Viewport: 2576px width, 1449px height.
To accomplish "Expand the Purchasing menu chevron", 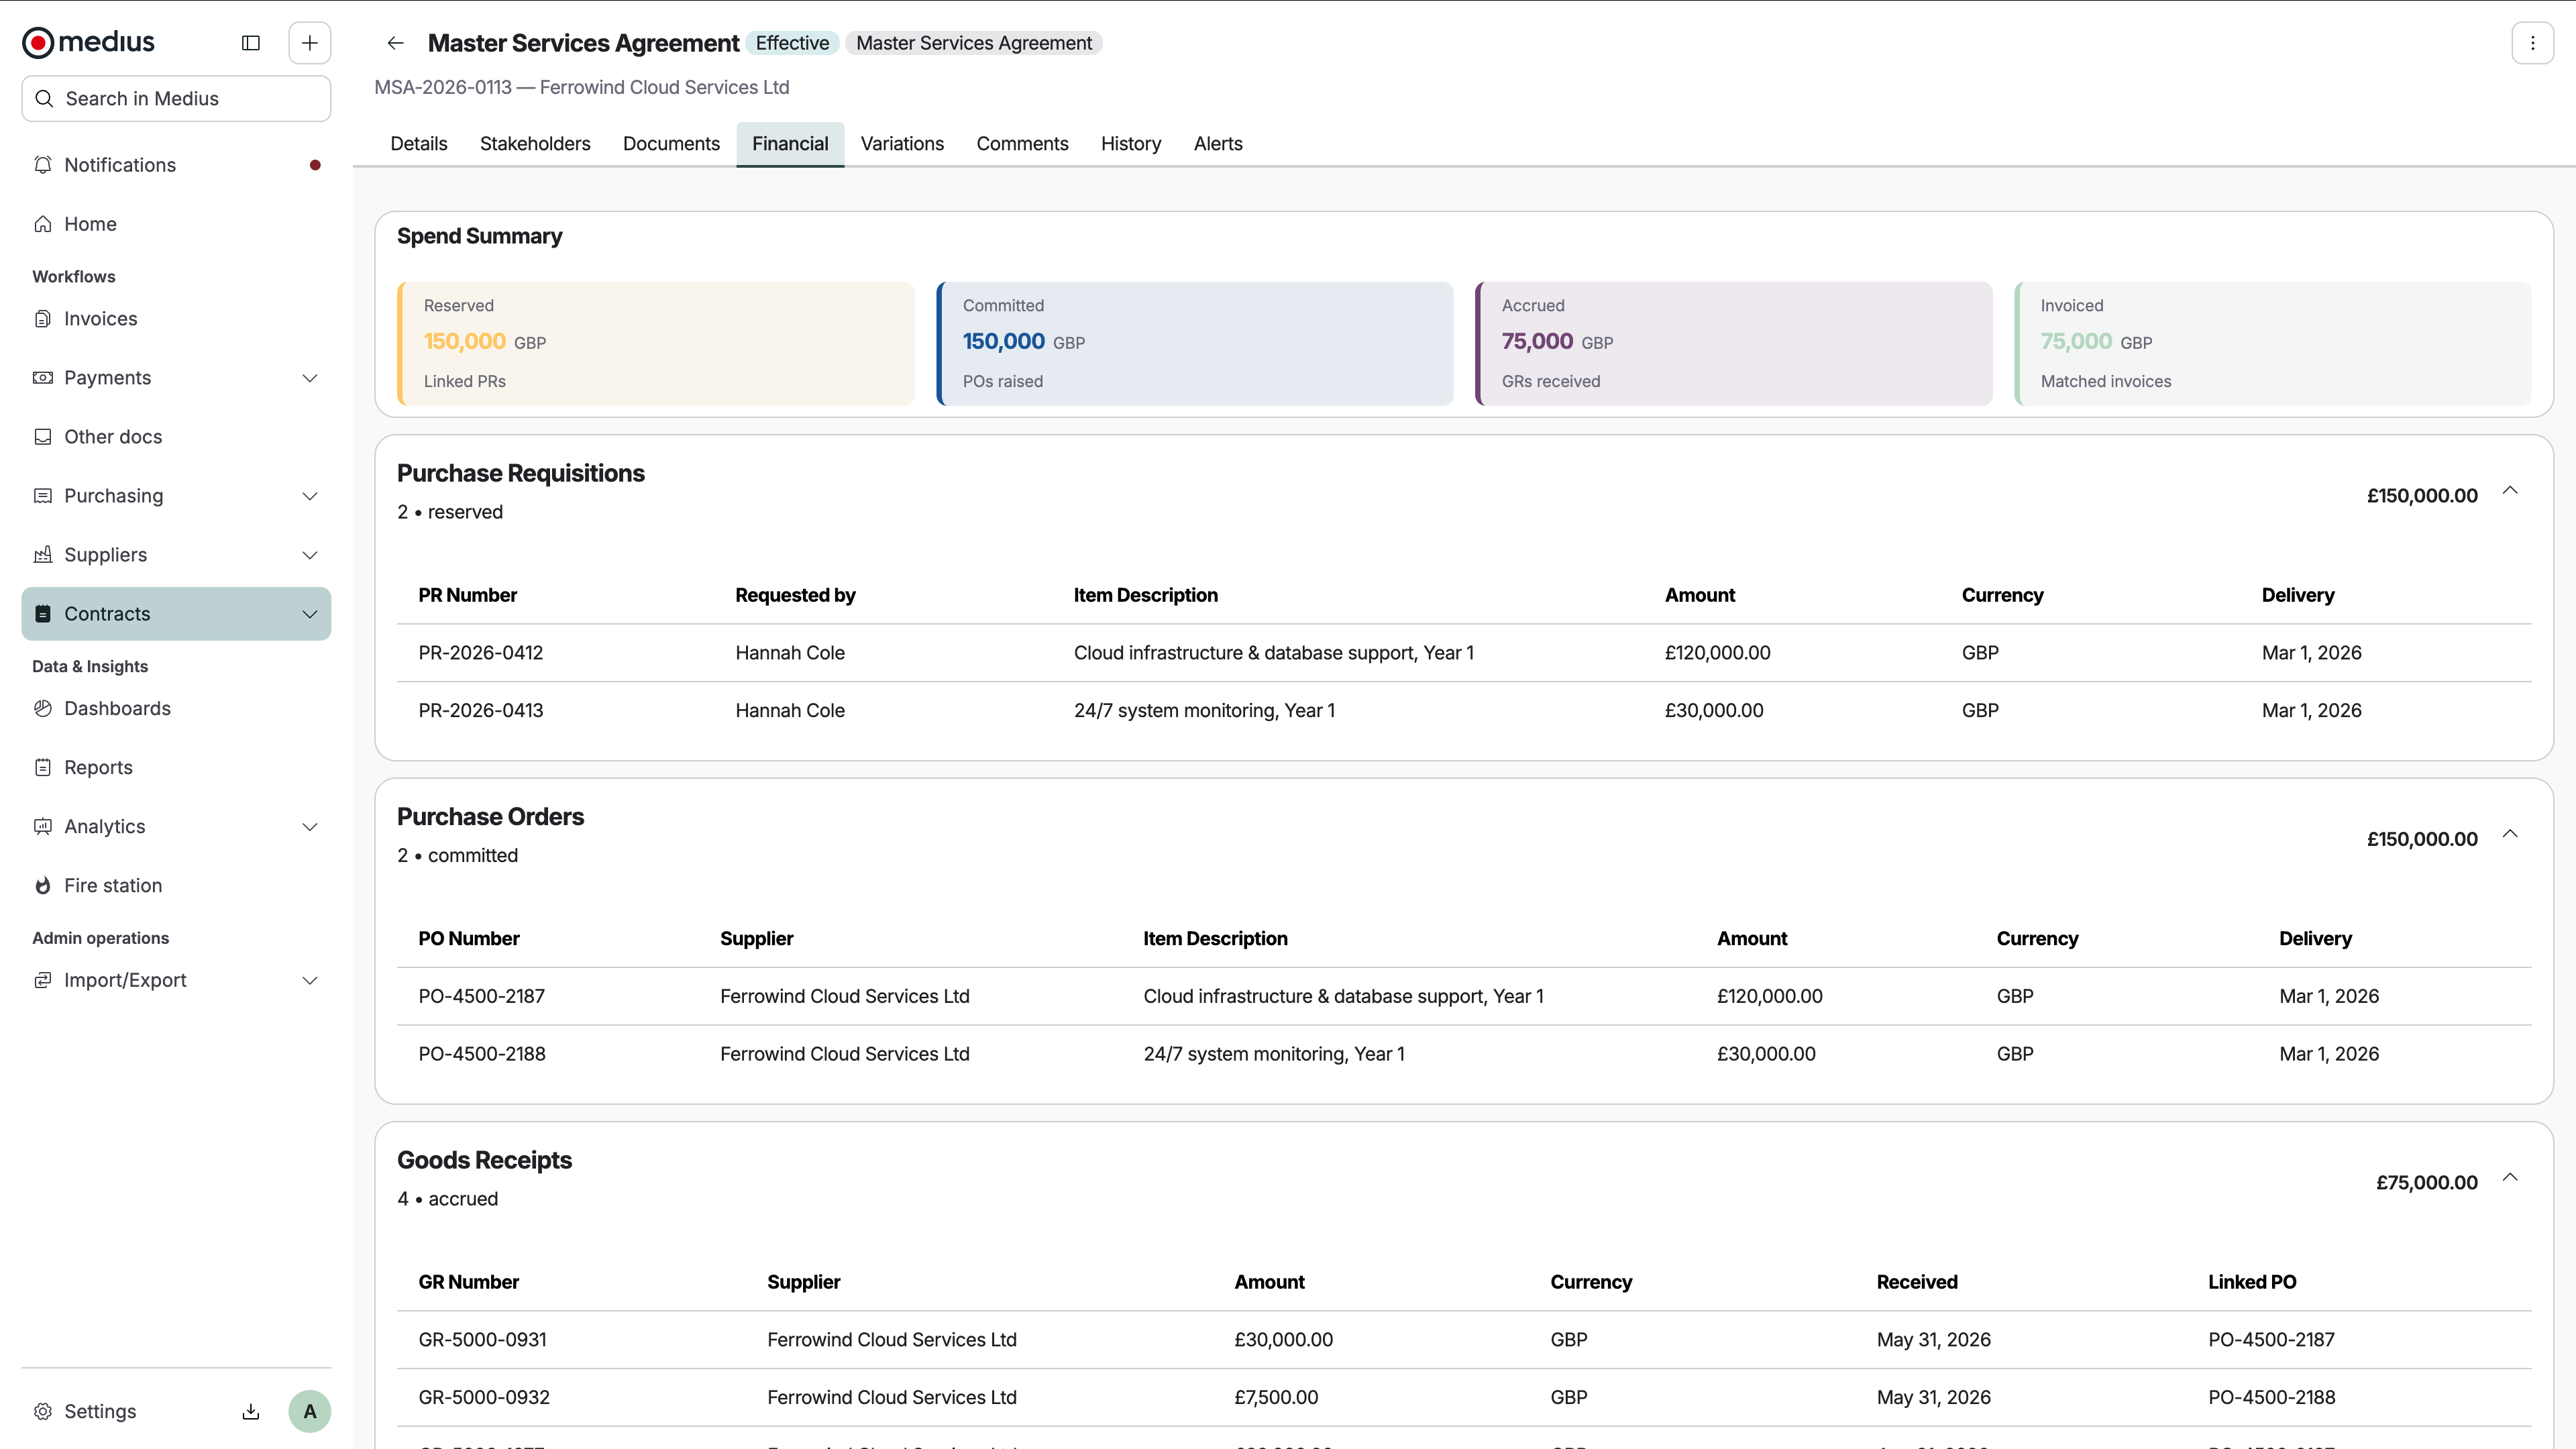I will [x=309, y=496].
